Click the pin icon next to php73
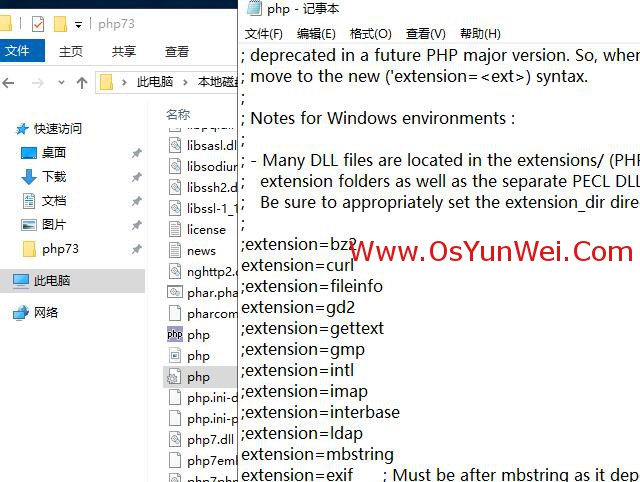The width and height of the screenshot is (640, 482). [x=136, y=249]
